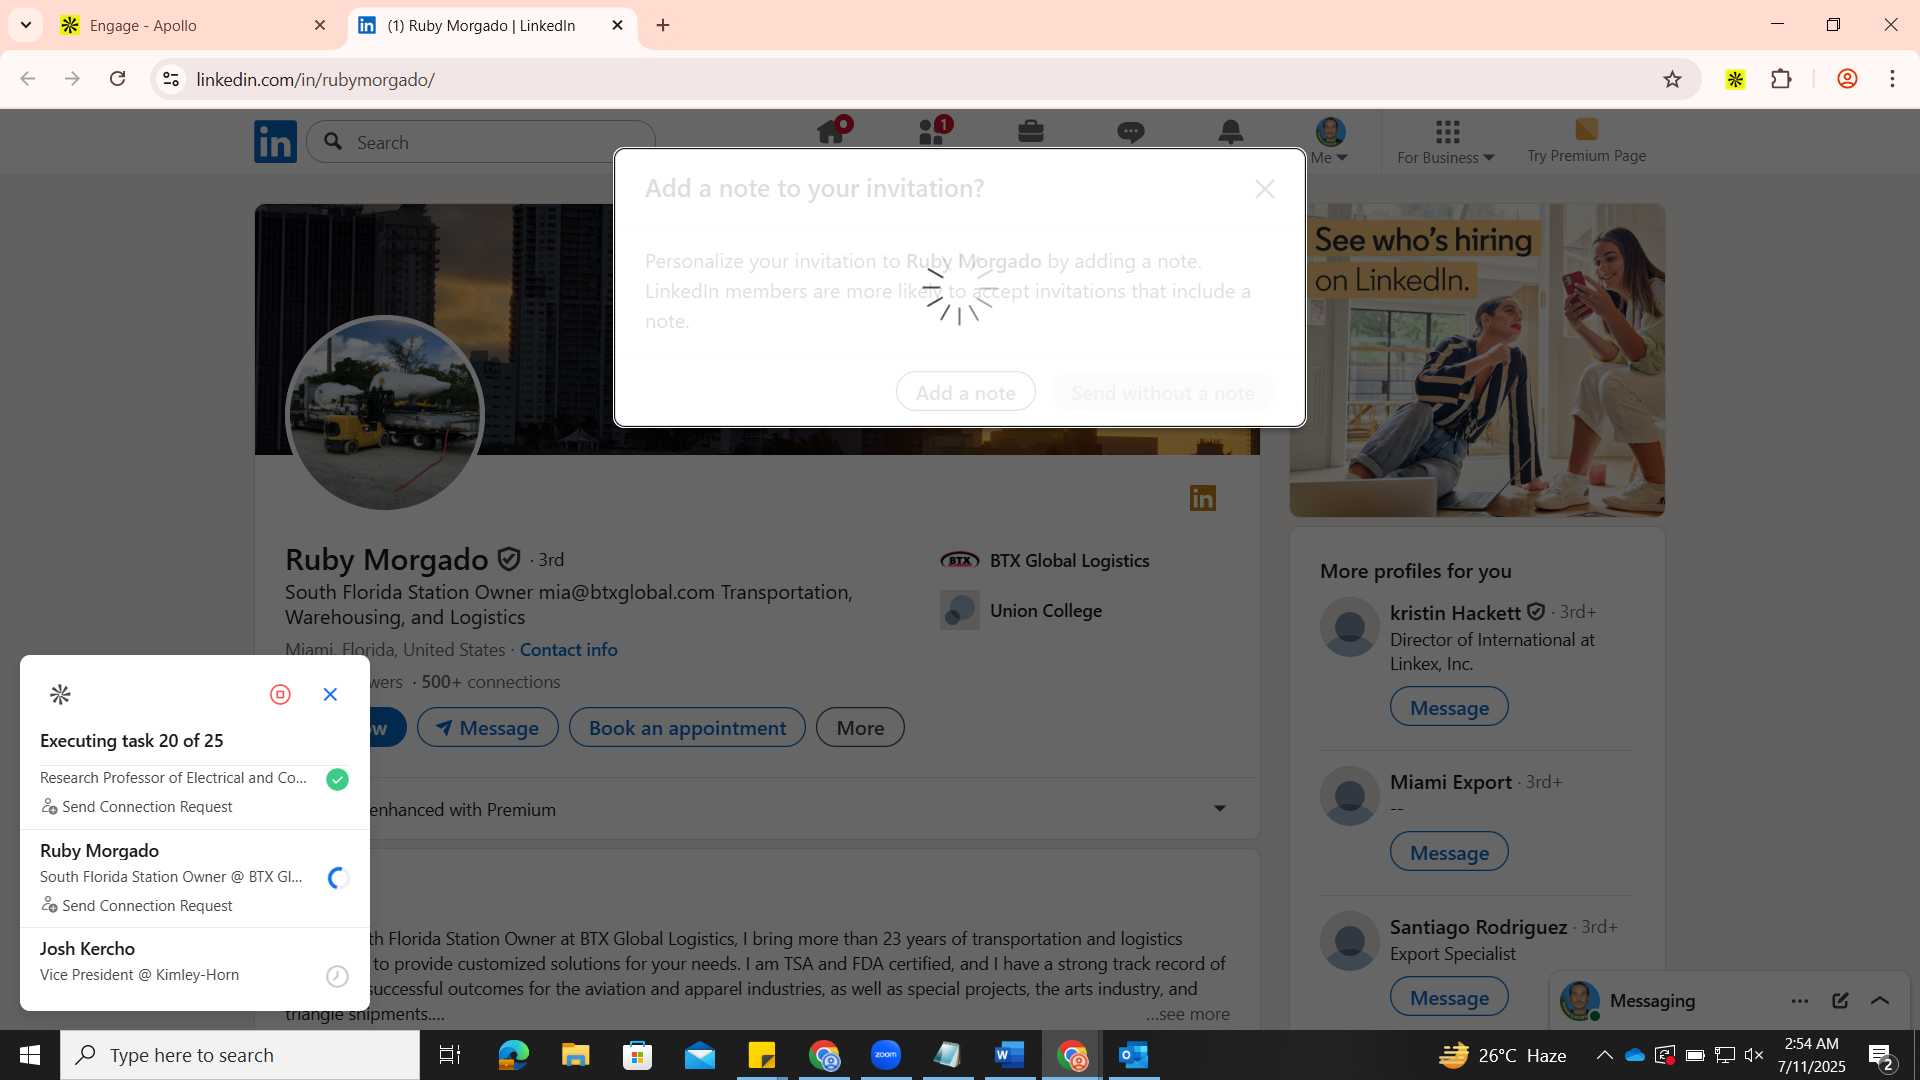Screen dimensions: 1920x1080
Task: Compose new message in Messaging bar
Action: click(x=1840, y=1000)
